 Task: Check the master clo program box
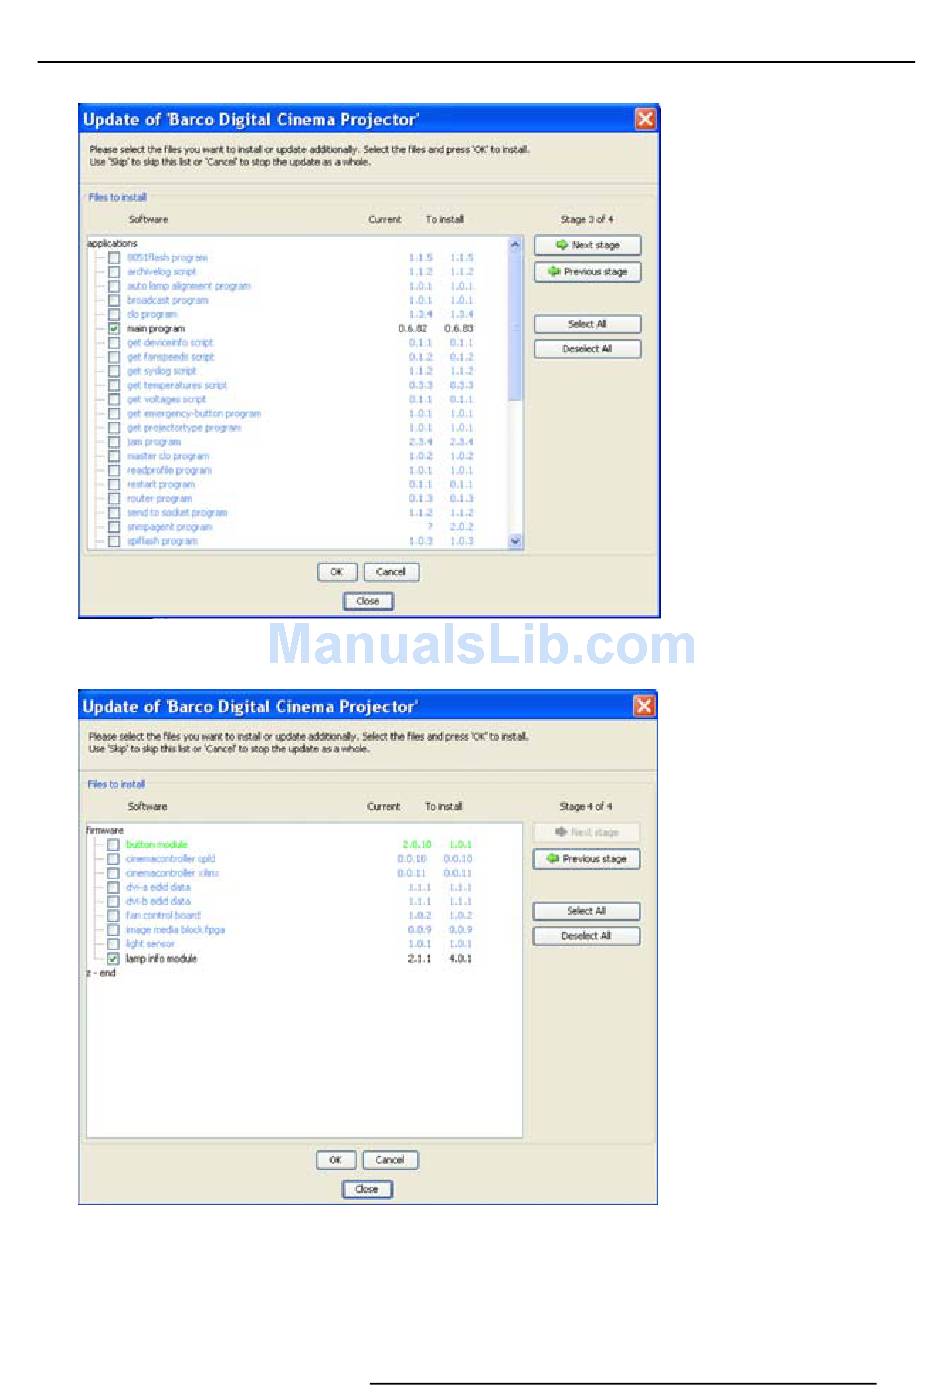coord(114,456)
